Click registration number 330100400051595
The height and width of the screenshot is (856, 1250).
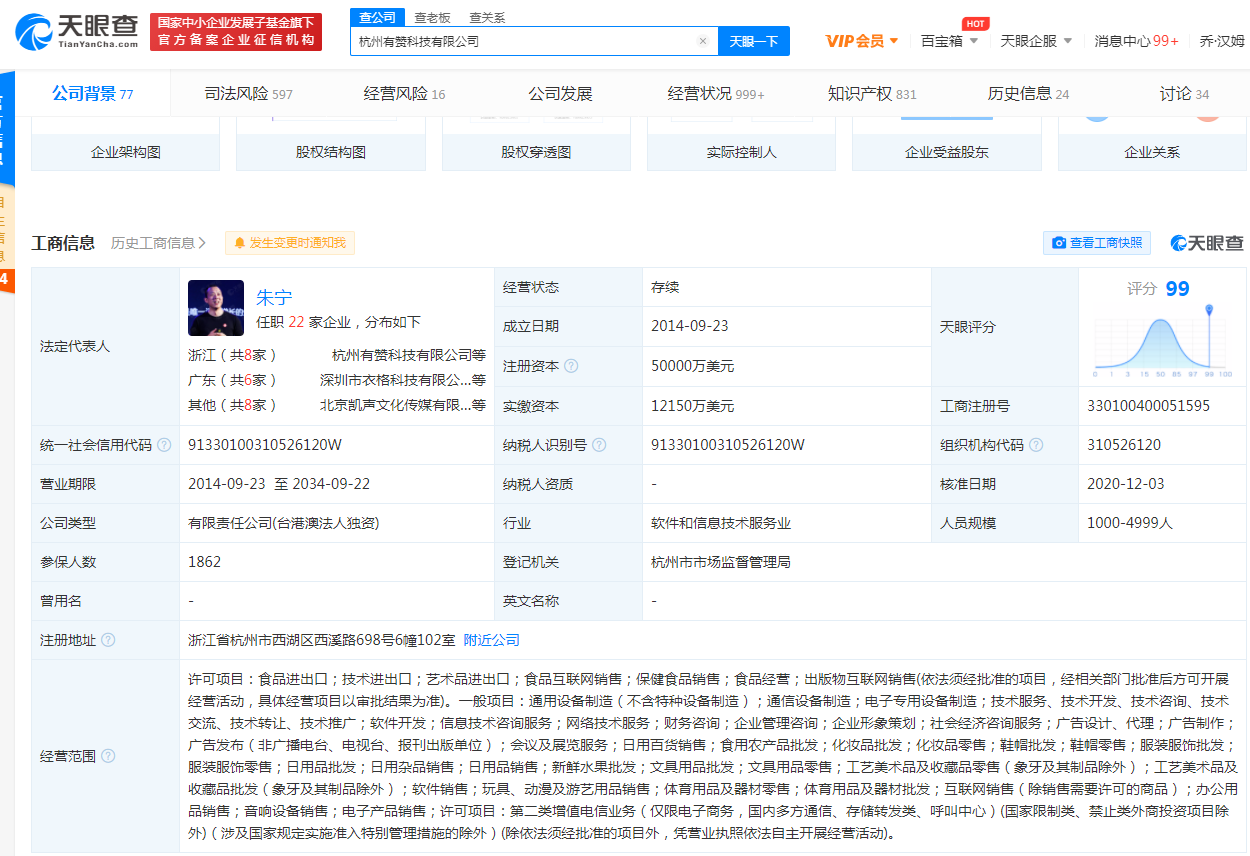[1148, 406]
